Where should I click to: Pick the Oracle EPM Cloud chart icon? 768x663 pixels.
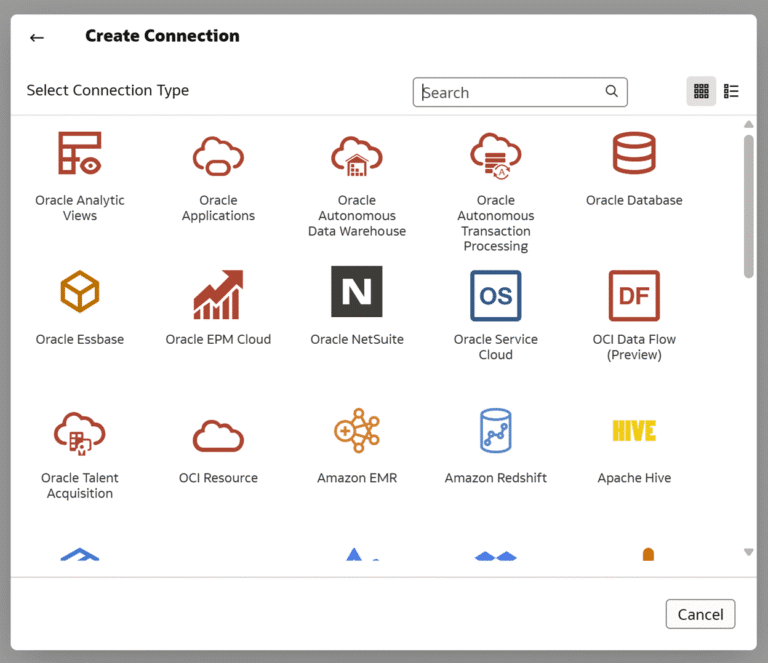click(218, 294)
